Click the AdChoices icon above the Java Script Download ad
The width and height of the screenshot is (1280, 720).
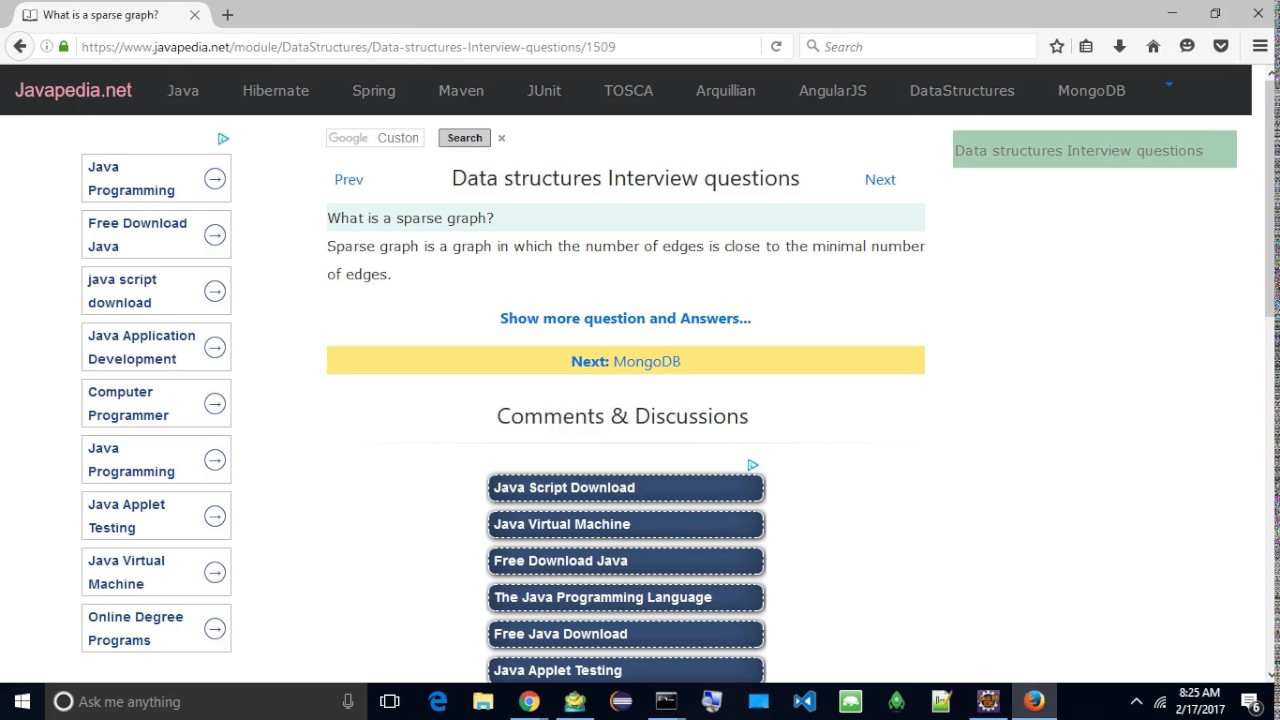(x=753, y=465)
